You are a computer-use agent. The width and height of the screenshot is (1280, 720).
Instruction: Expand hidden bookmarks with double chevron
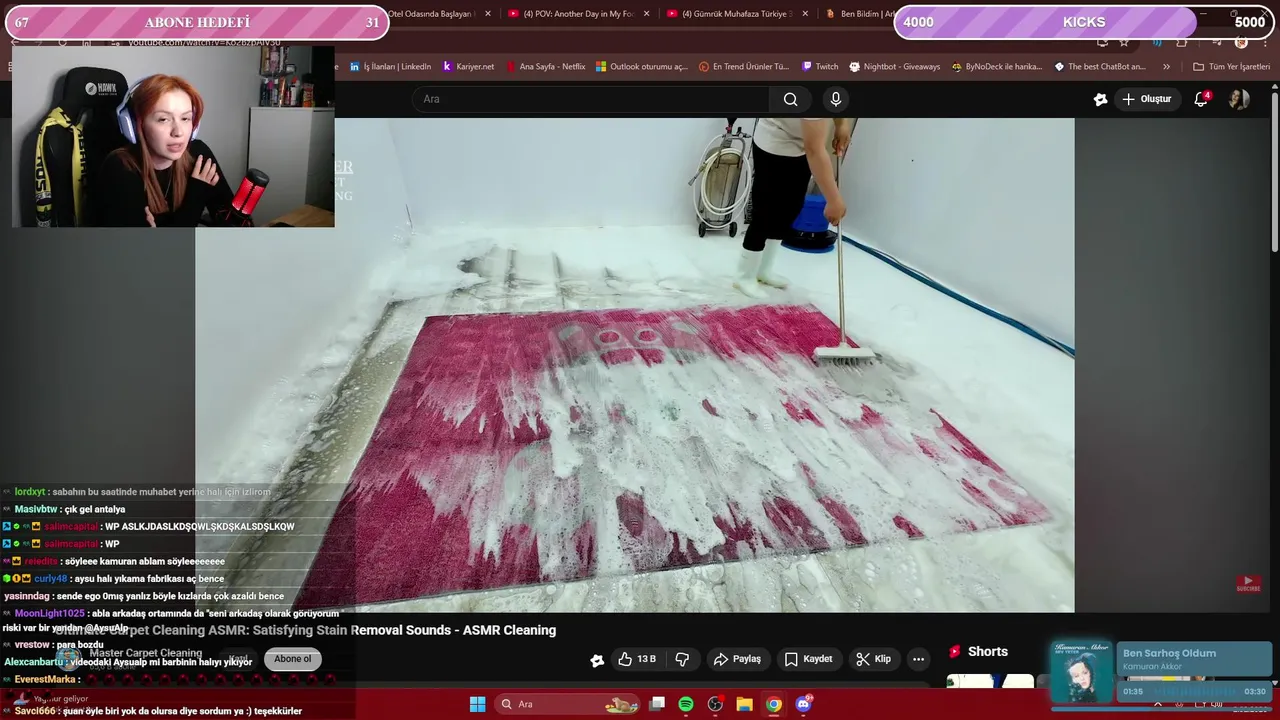[x=1166, y=67]
